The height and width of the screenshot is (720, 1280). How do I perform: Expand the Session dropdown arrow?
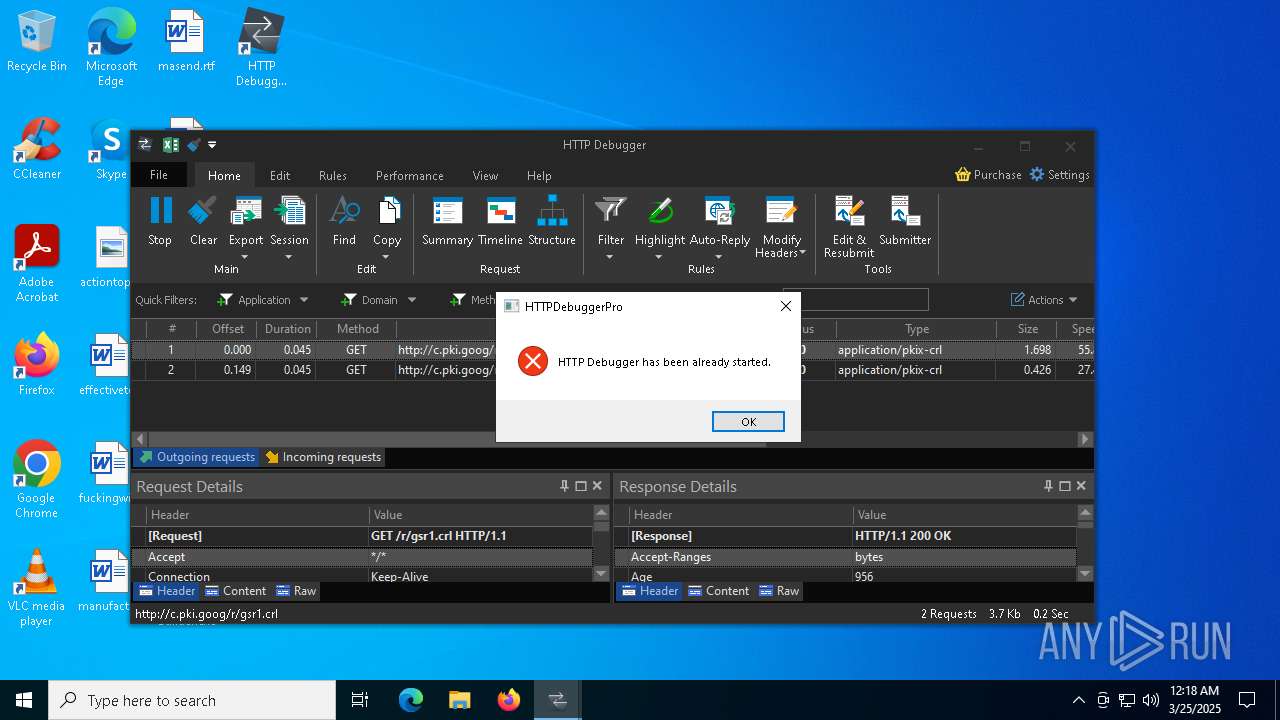(x=290, y=257)
